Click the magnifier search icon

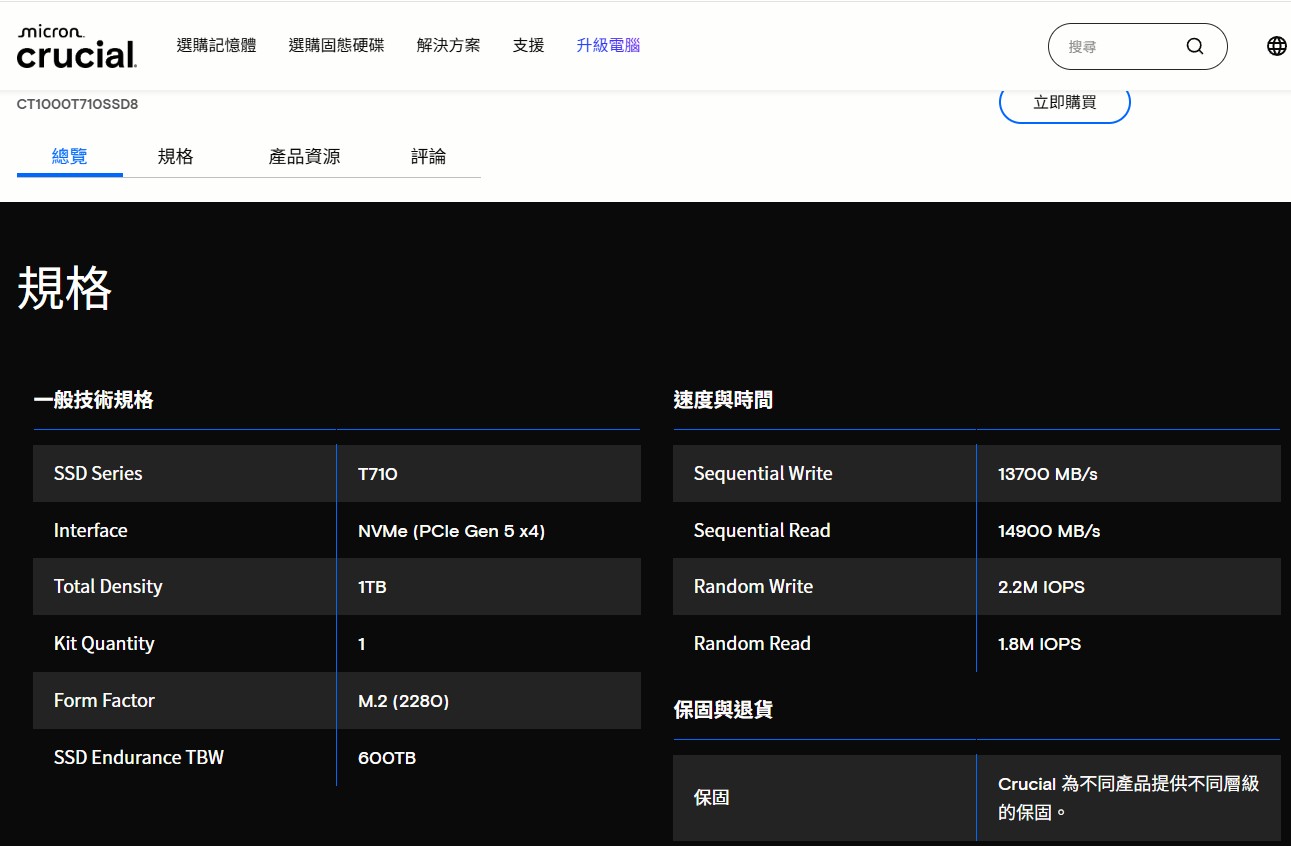1195,46
